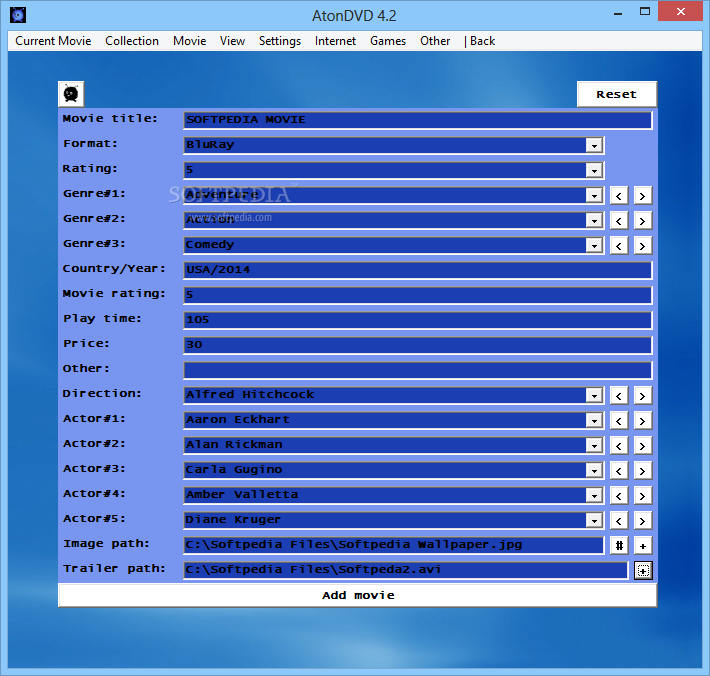Image resolution: width=710 pixels, height=676 pixels.
Task: Open Actor#3 dropdown with Carla Gugino
Action: tap(594, 470)
